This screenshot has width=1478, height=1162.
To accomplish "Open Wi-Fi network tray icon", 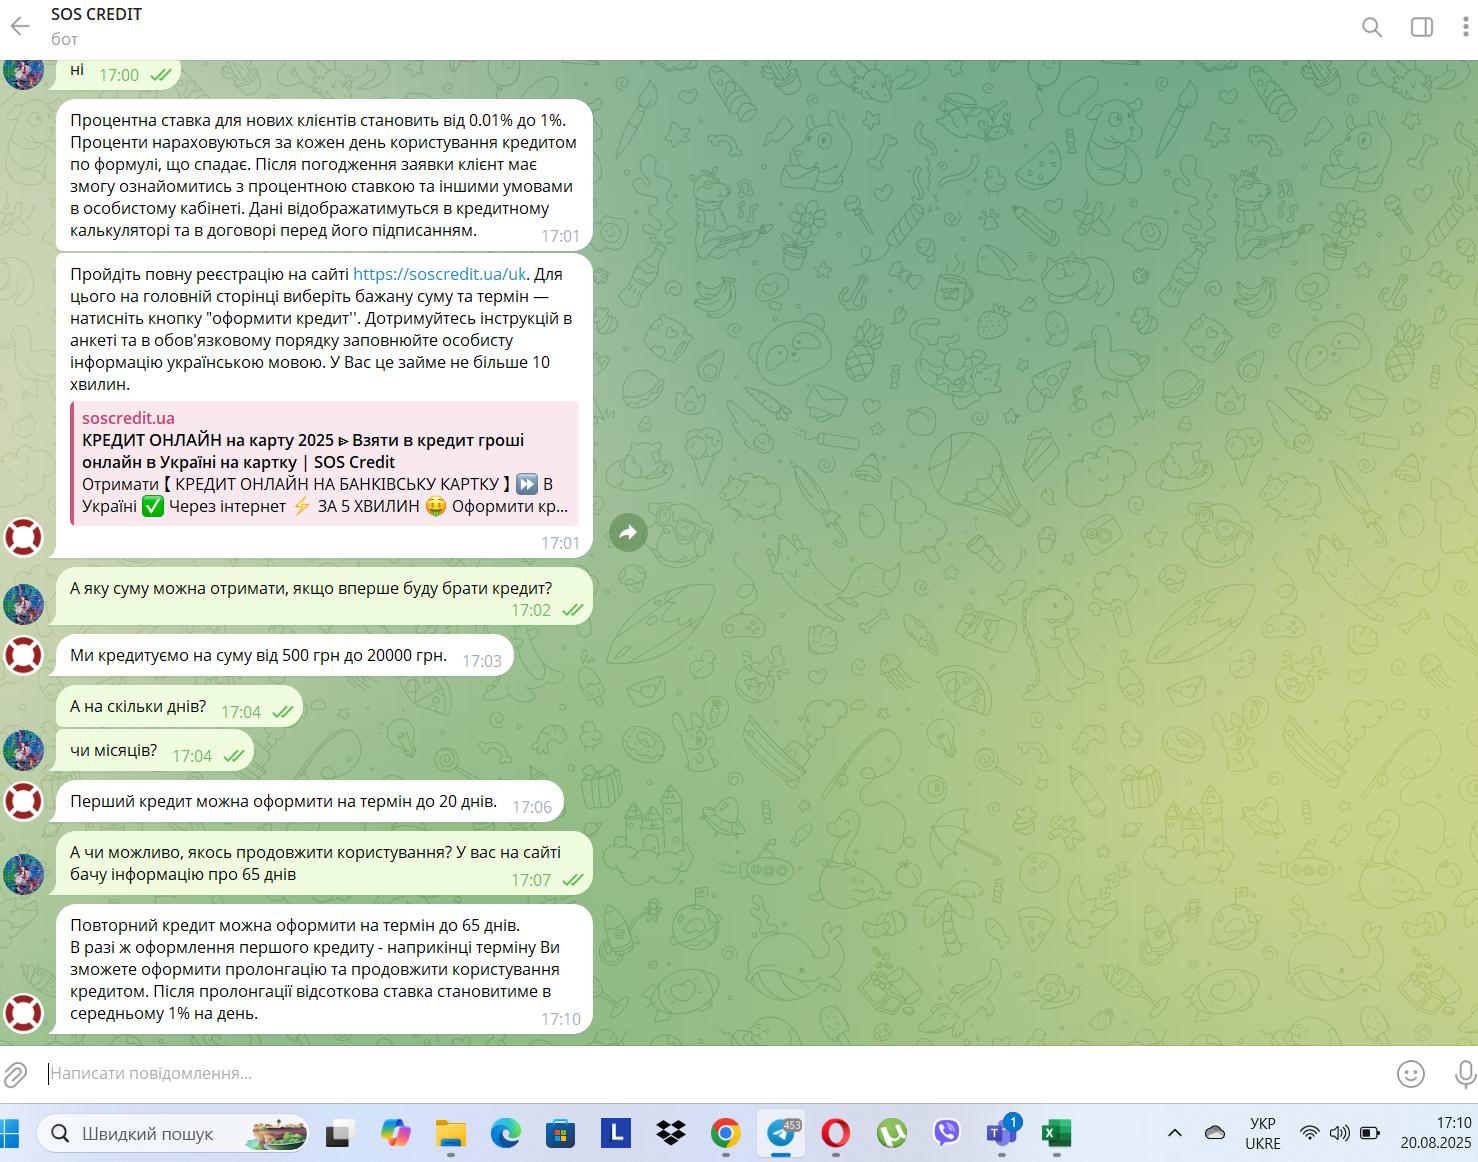I will (1309, 1133).
